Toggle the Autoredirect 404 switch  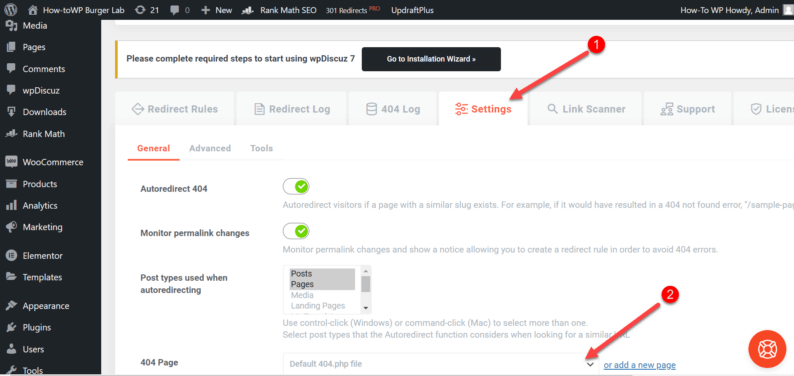296,187
